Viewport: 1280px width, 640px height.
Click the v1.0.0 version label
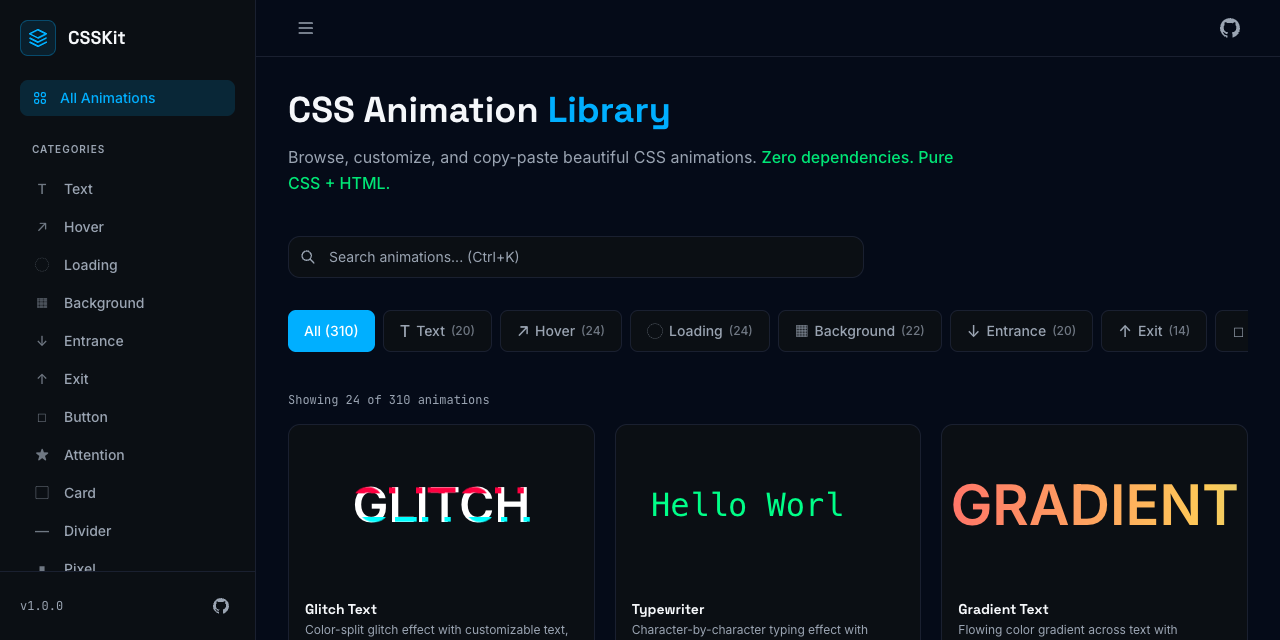[x=42, y=606]
